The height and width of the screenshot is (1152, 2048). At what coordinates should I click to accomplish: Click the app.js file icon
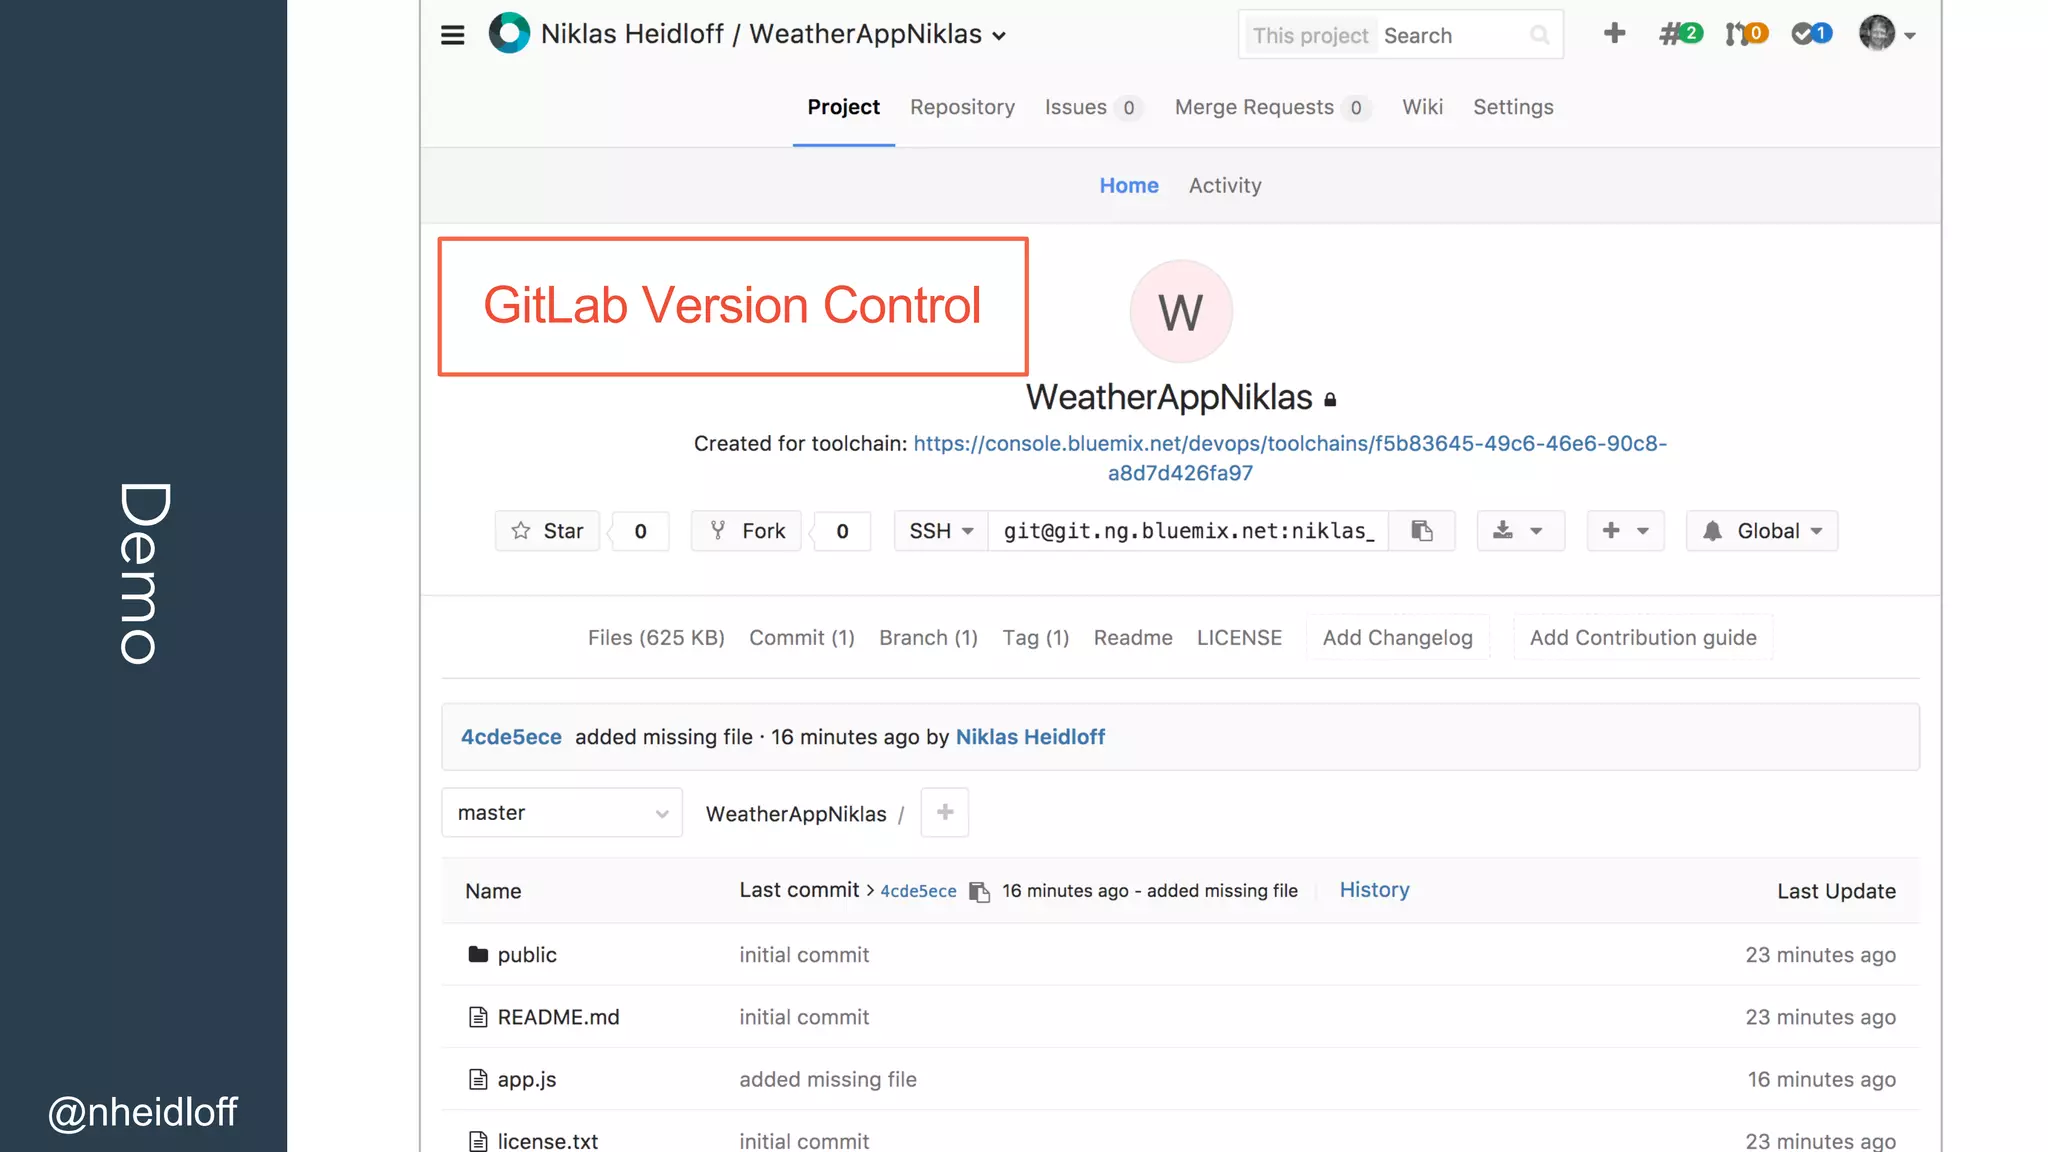(478, 1079)
